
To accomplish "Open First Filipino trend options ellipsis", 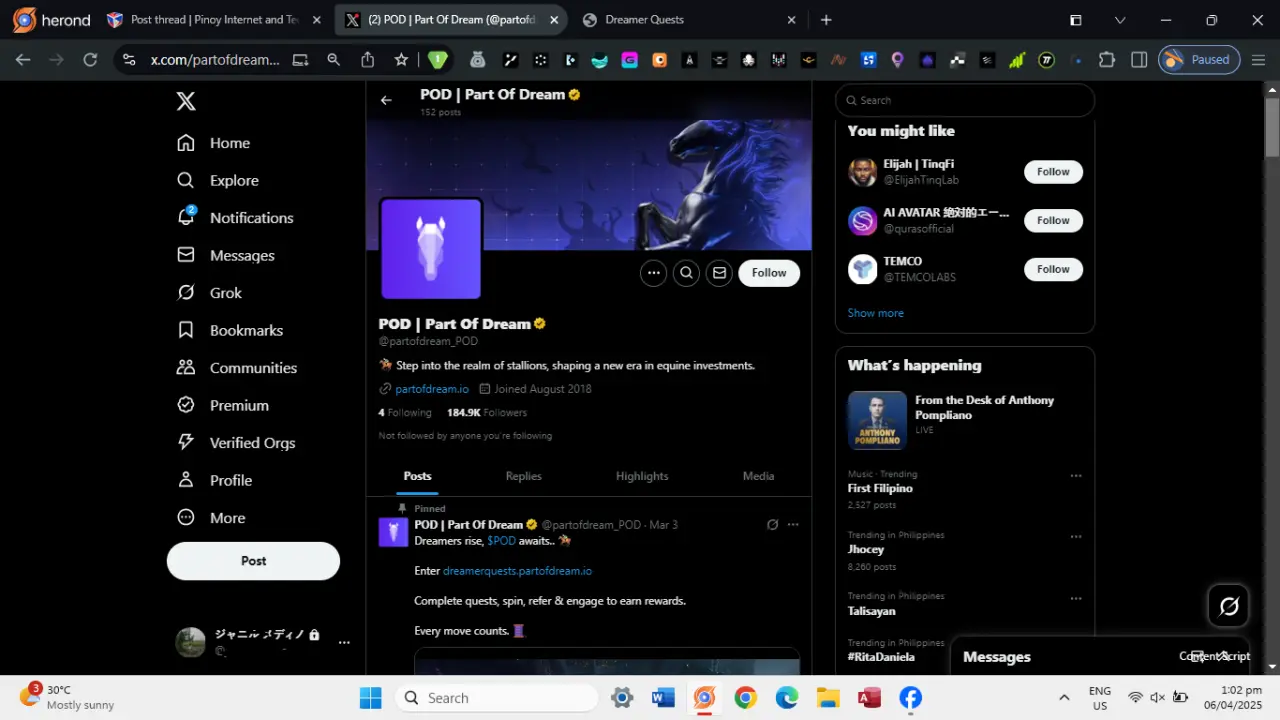I will [1076, 476].
